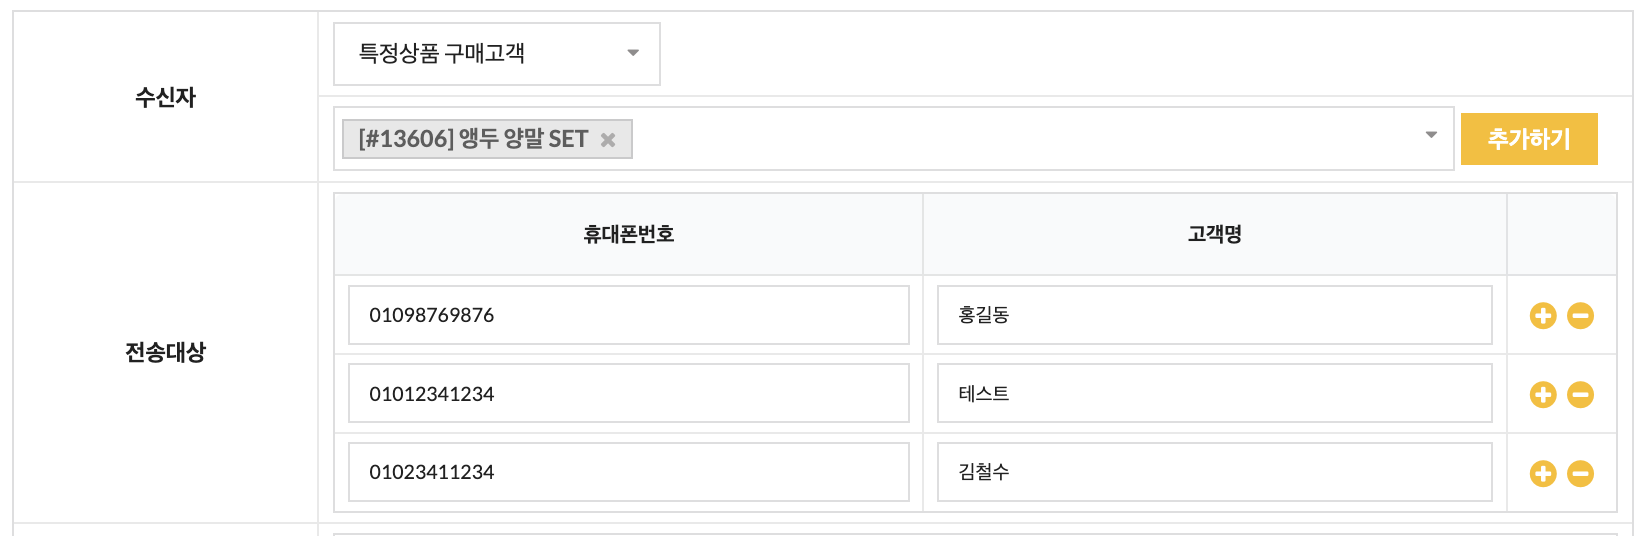Expand the product selection list arrow
The width and height of the screenshot is (1642, 536).
pyautogui.click(x=1431, y=135)
